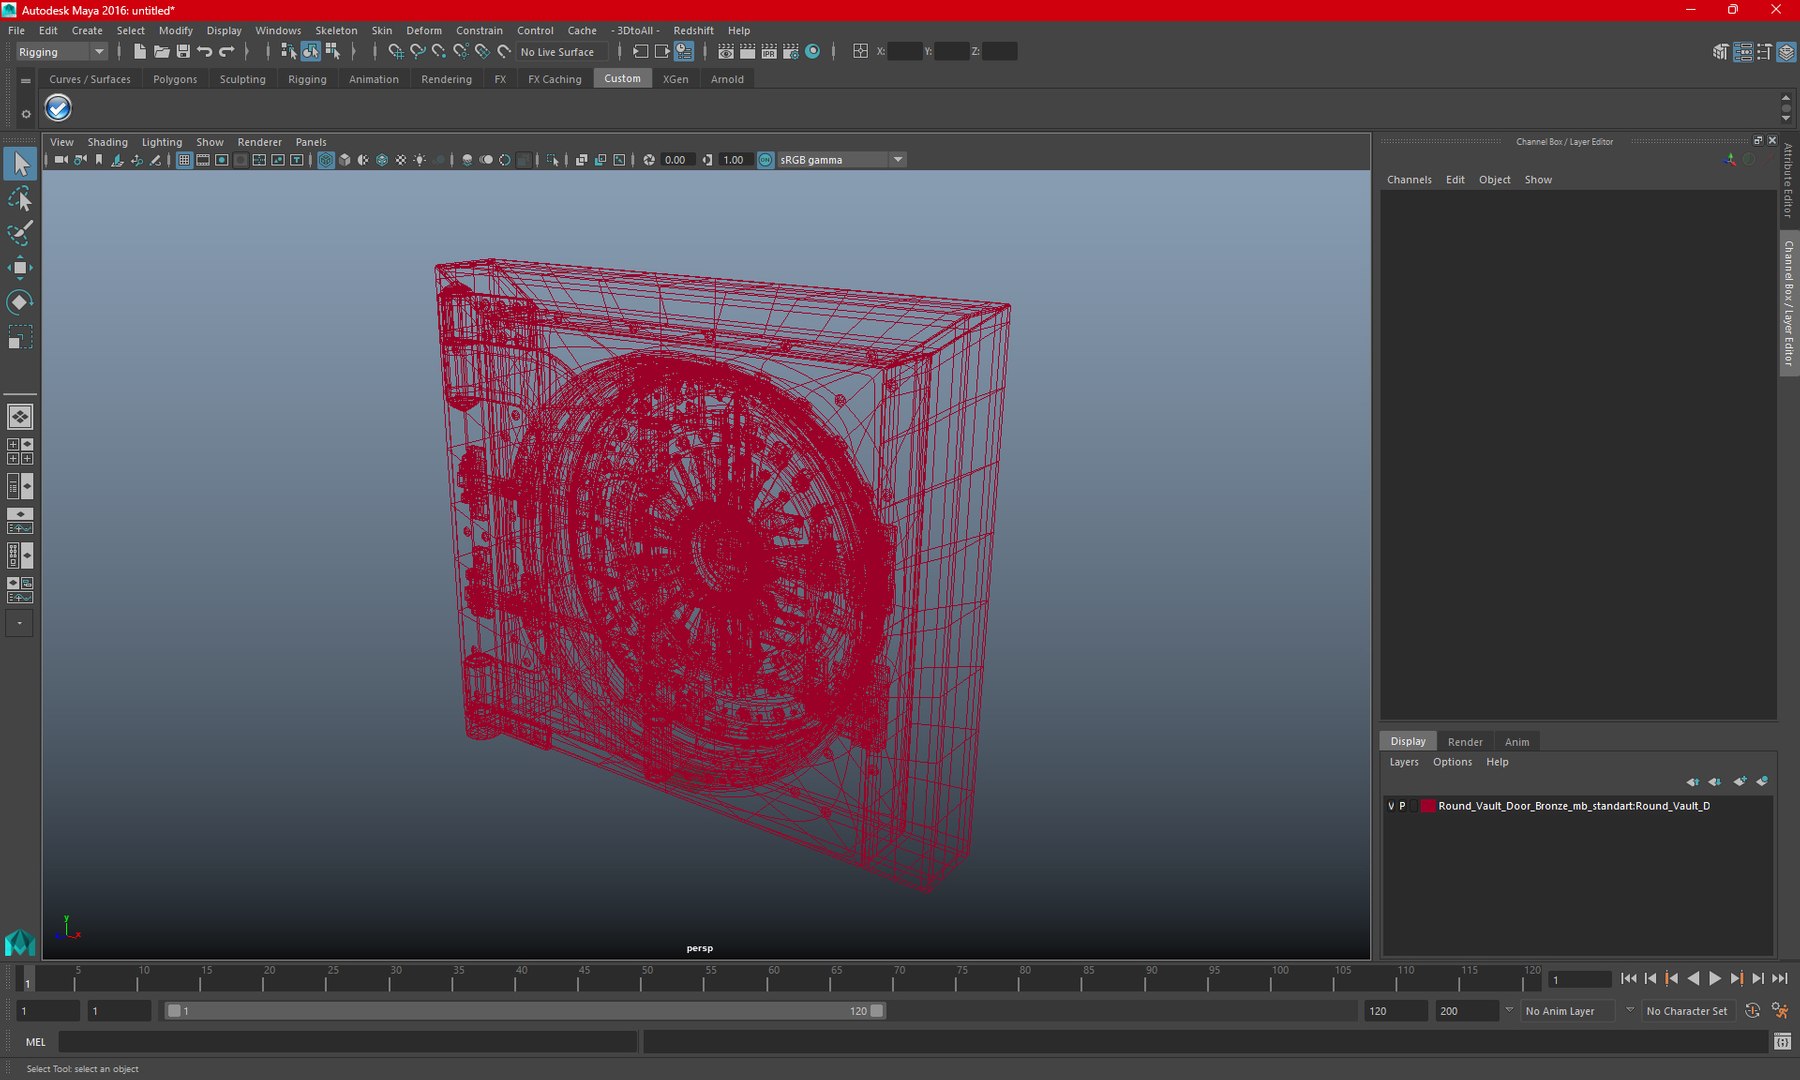Open Render Settings
This screenshot has width=1800, height=1080.
tap(791, 51)
